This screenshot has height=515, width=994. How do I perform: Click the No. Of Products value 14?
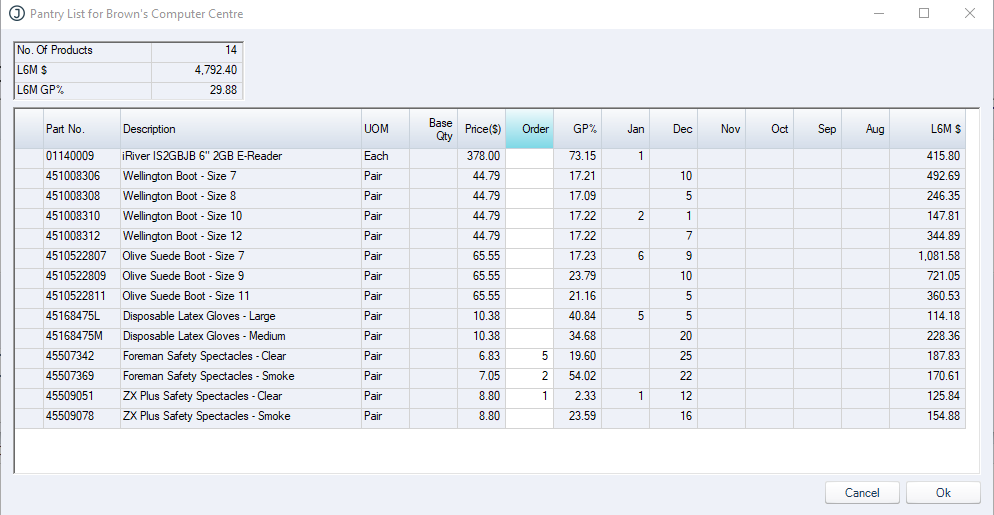click(197, 50)
